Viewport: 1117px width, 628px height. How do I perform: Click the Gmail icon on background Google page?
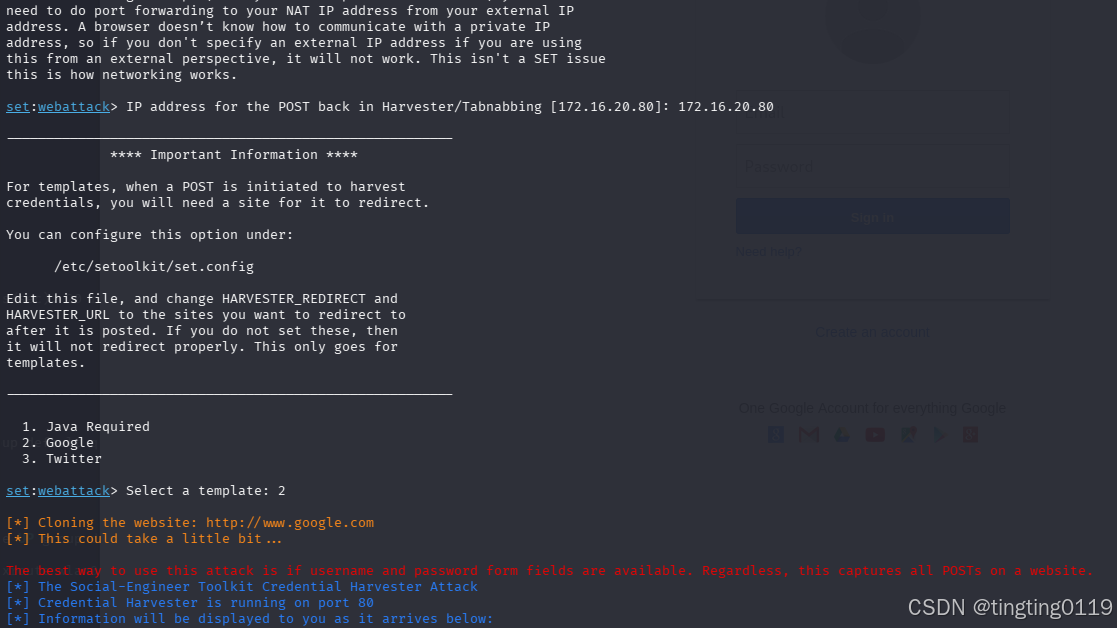[809, 435]
